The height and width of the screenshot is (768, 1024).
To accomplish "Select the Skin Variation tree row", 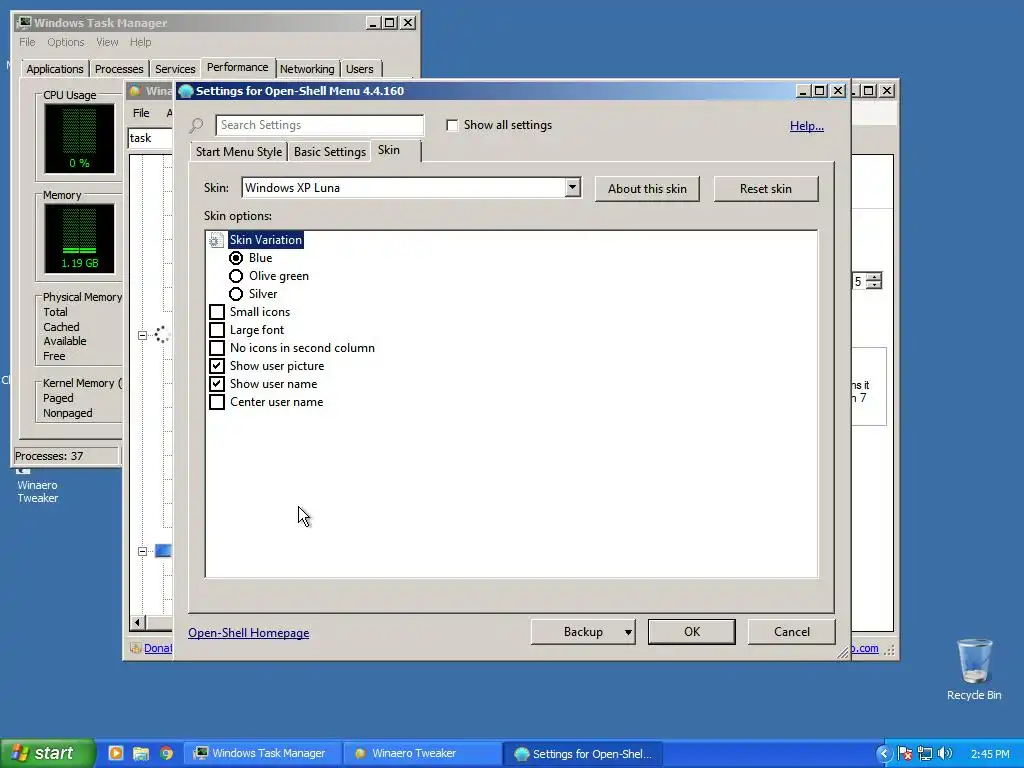I will (265, 240).
